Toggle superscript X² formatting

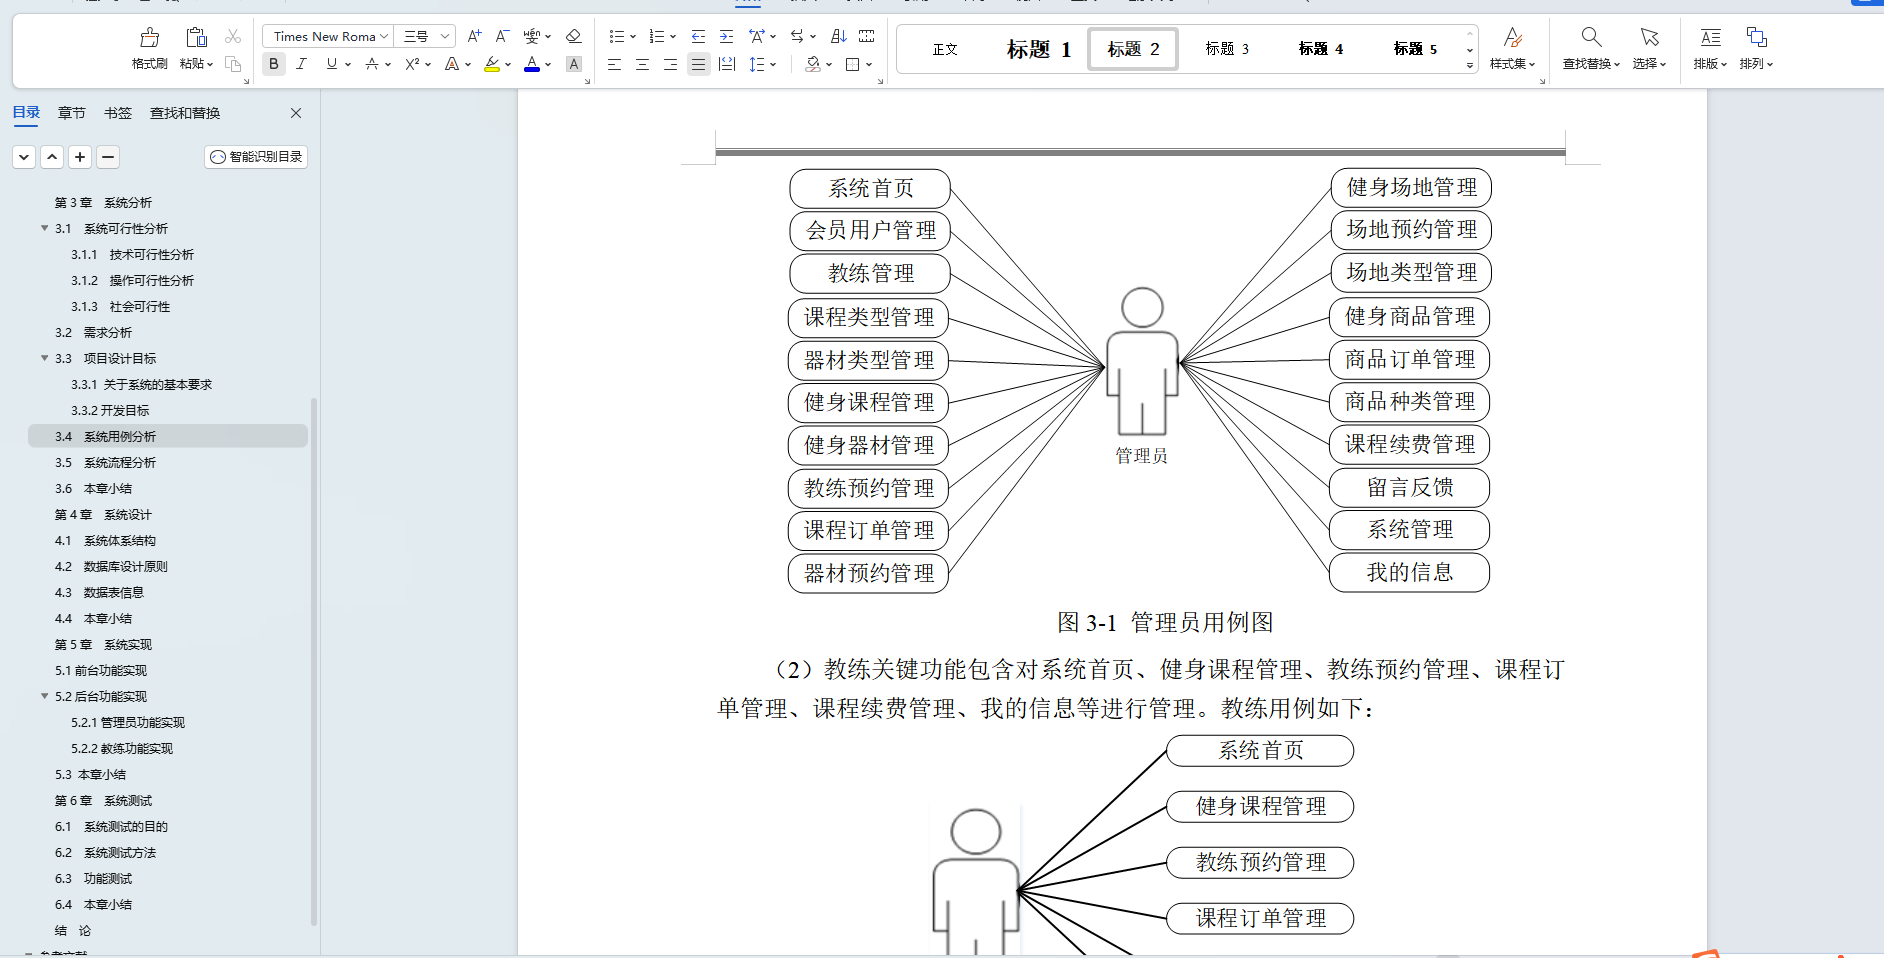tap(411, 64)
